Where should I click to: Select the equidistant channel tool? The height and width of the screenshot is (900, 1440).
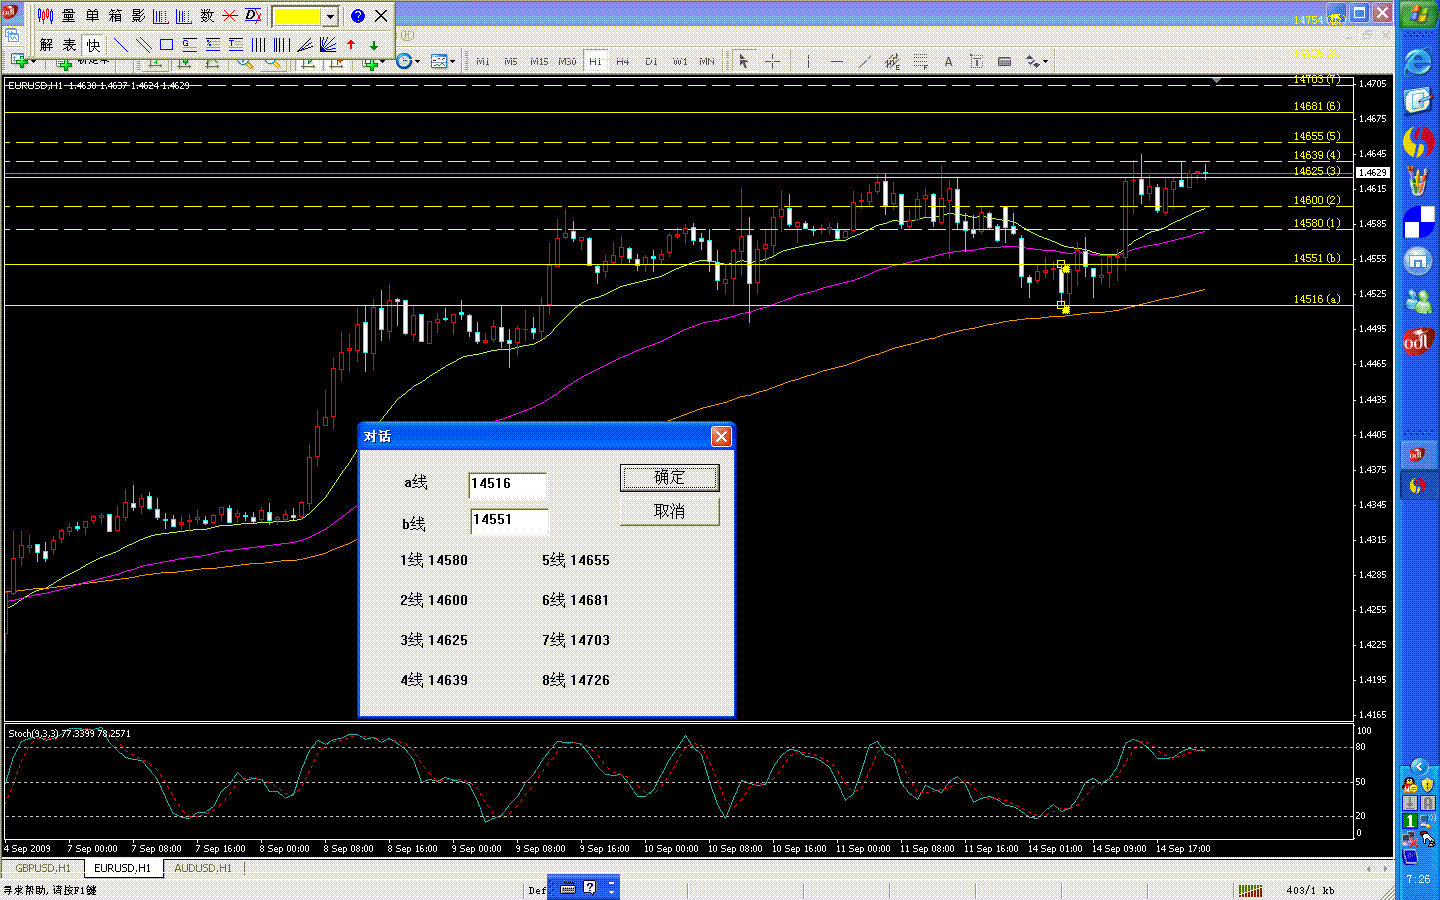coord(893,62)
